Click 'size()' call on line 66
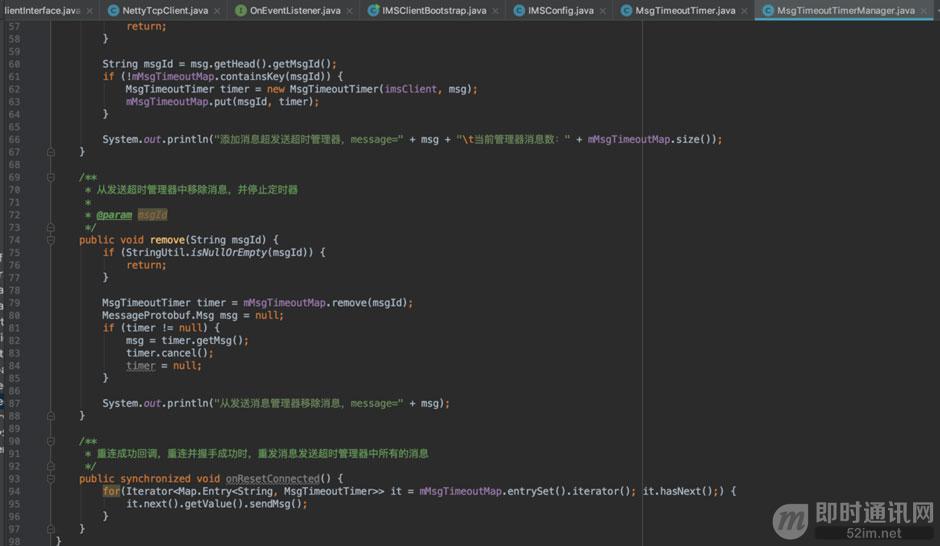Image resolution: width=940 pixels, height=546 pixels. tap(694, 139)
